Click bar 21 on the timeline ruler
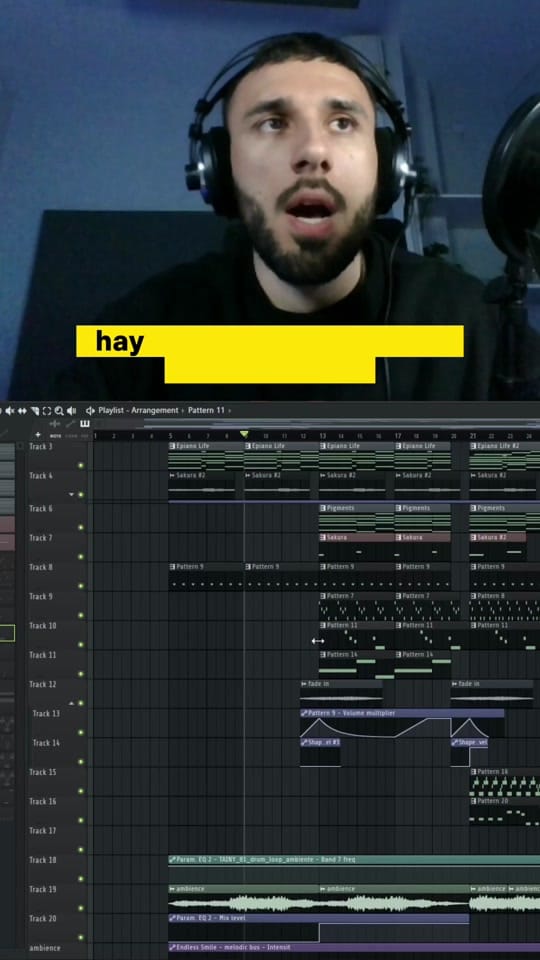The height and width of the screenshot is (960, 540). click(x=473, y=436)
